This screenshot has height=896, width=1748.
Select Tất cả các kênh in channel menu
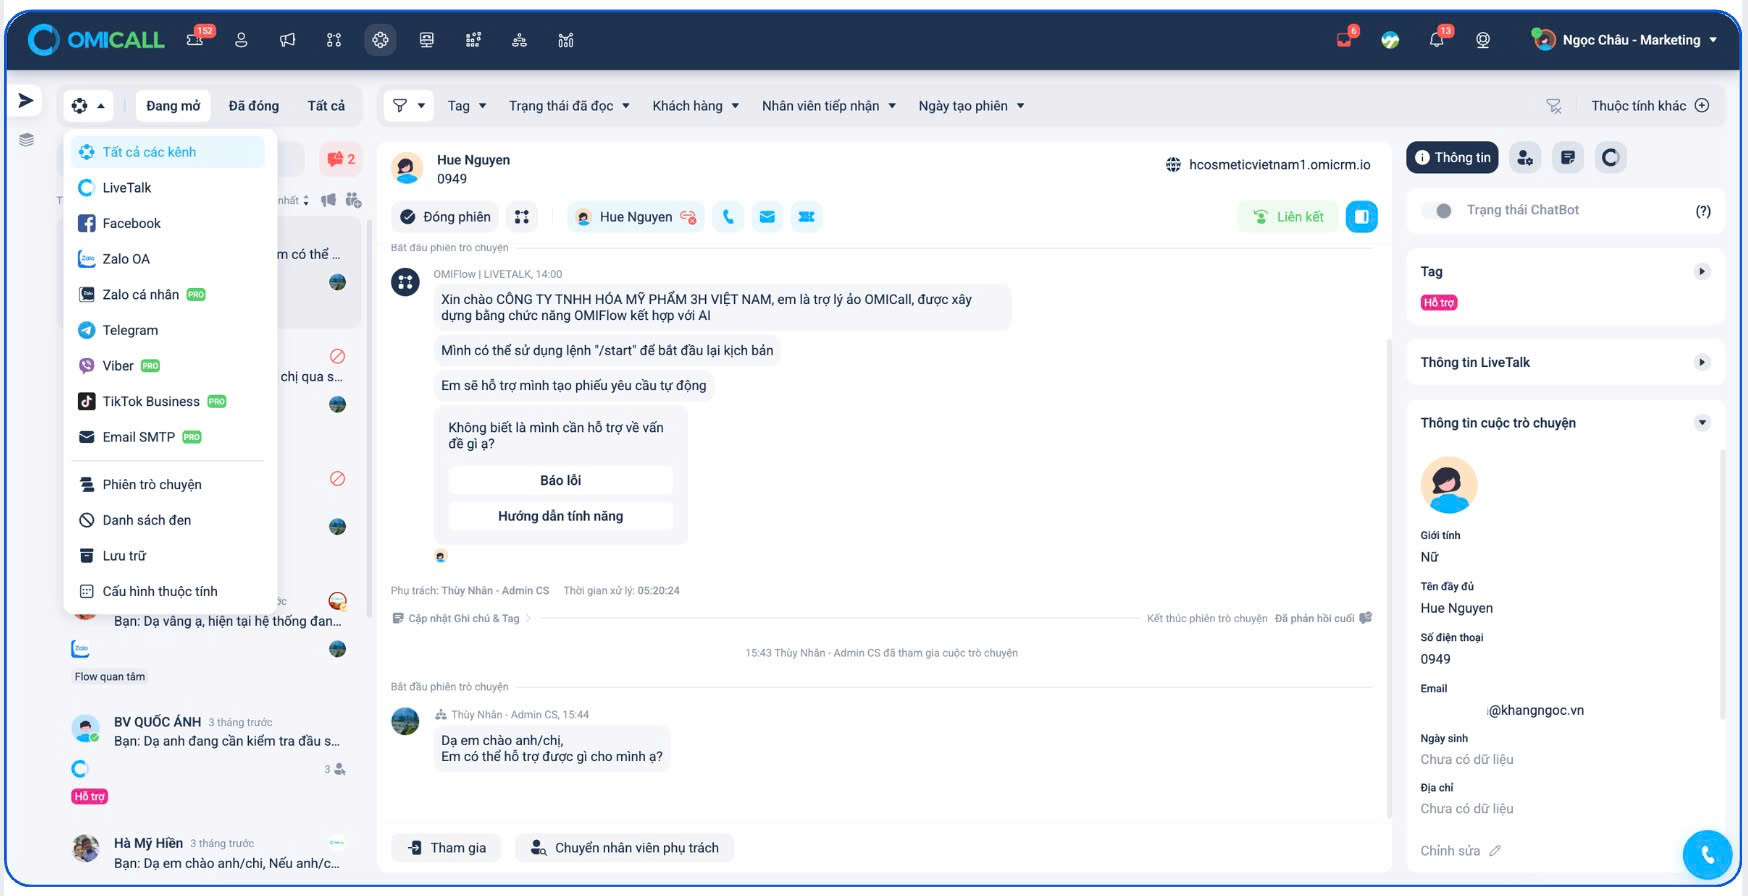[166, 152]
